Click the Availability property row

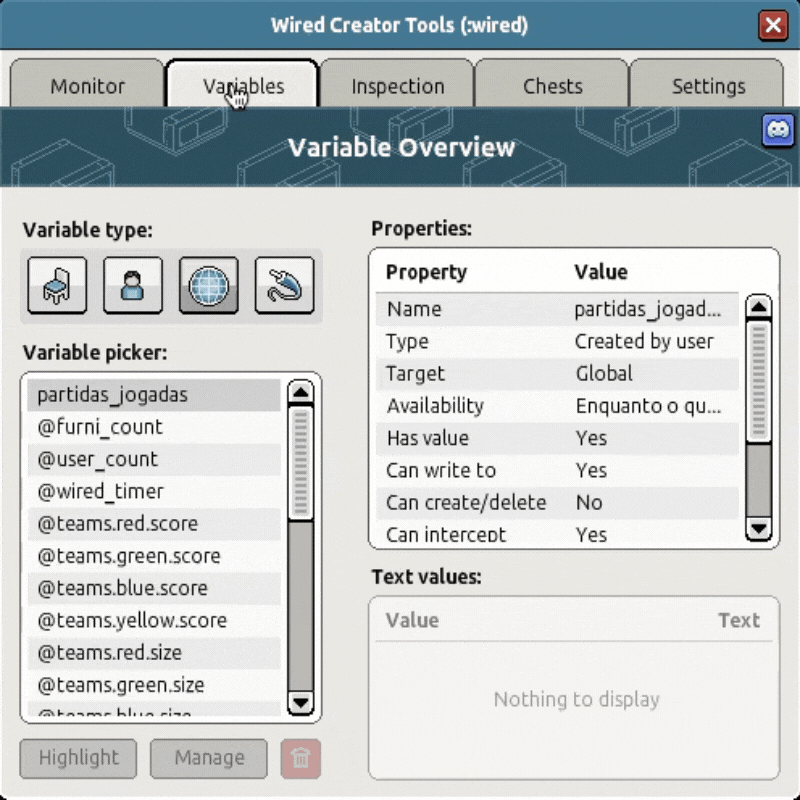click(557, 406)
